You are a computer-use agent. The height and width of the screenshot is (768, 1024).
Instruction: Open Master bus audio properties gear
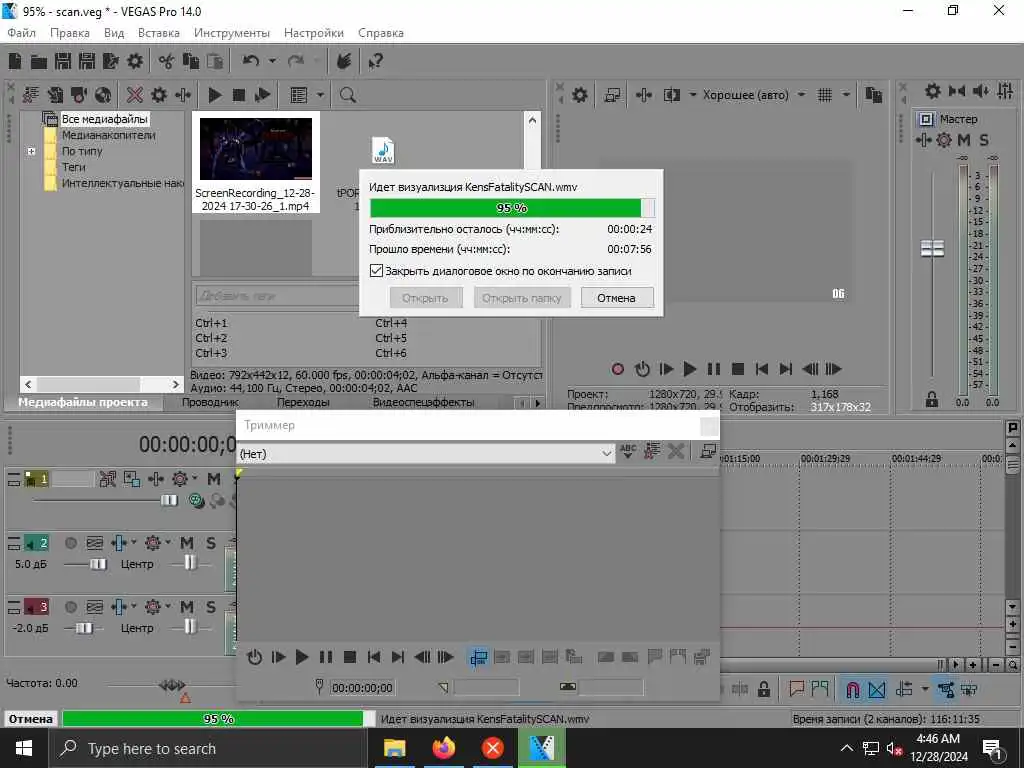coord(933,91)
